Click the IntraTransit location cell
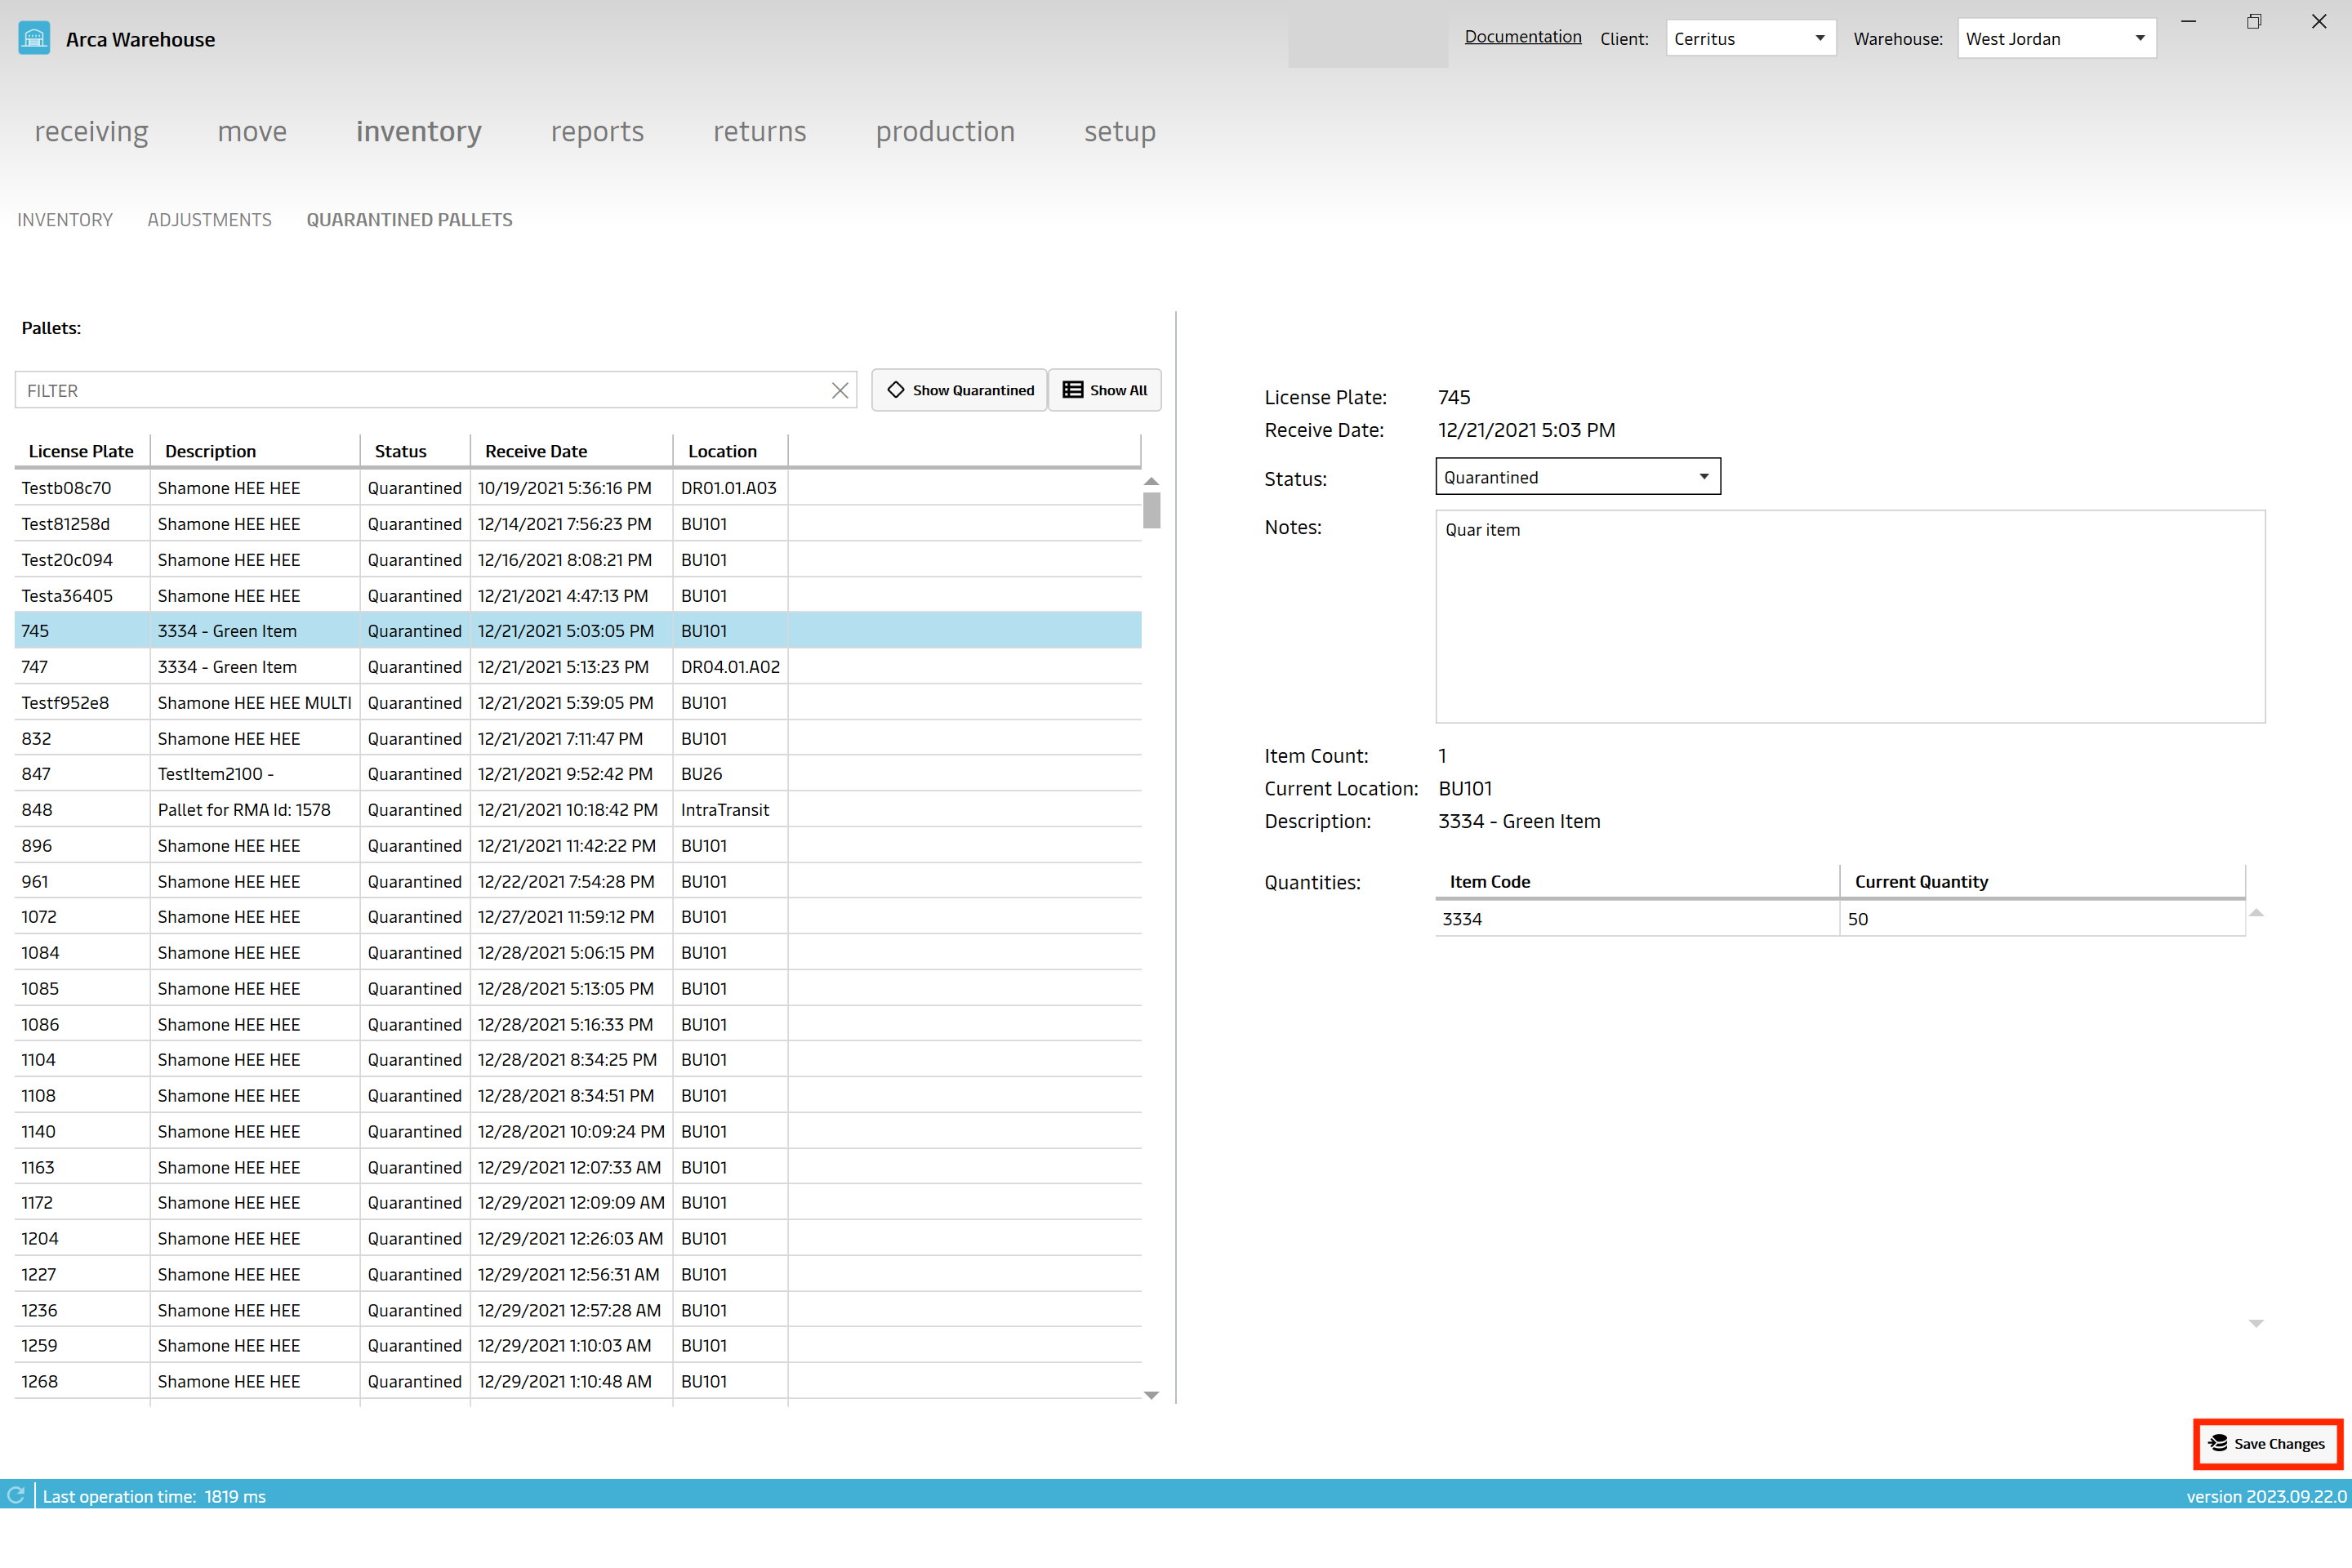The height and width of the screenshot is (1568, 2352). pos(730,810)
